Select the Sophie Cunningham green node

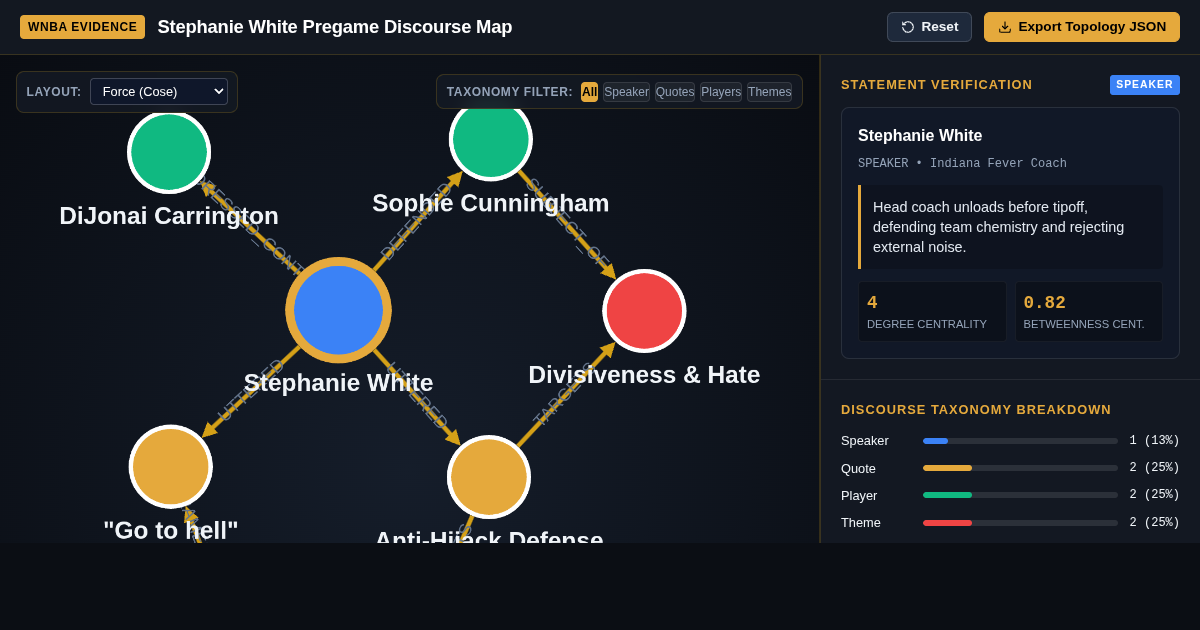(x=491, y=140)
